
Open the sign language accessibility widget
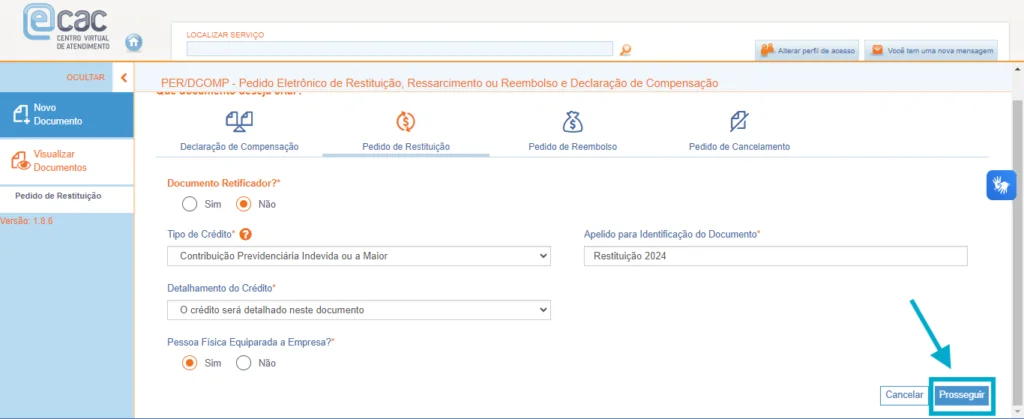tap(1001, 185)
